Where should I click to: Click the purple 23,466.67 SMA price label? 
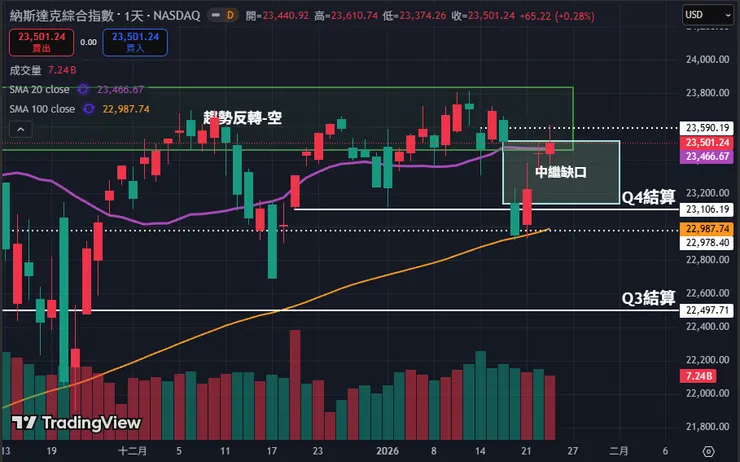tap(706, 157)
